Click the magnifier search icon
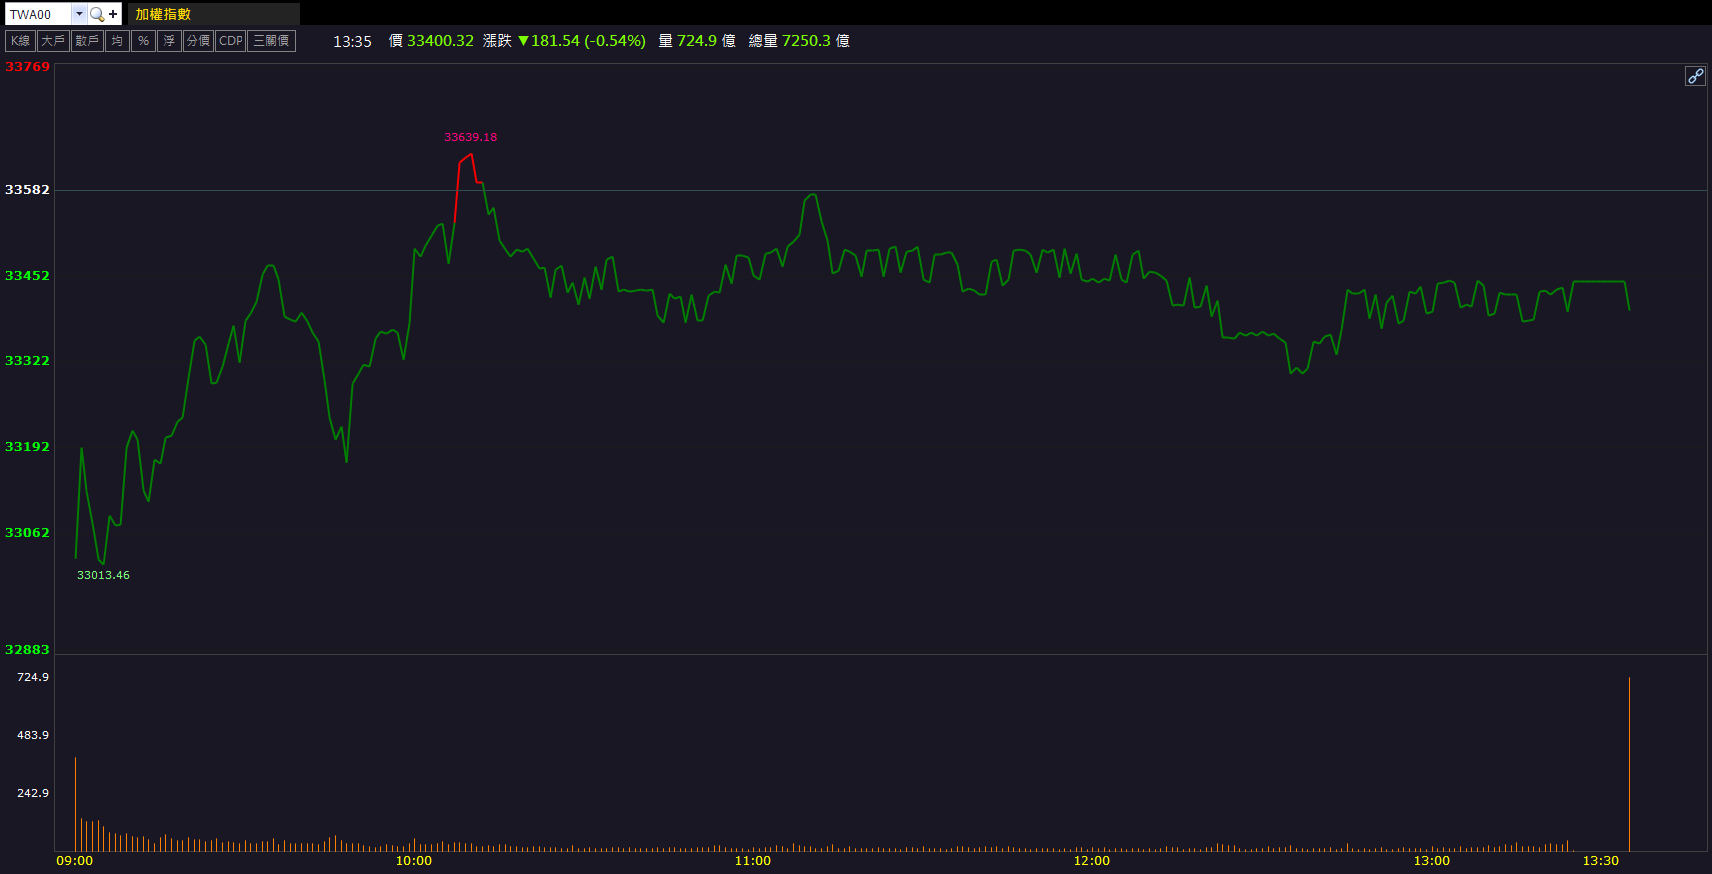 click(97, 14)
